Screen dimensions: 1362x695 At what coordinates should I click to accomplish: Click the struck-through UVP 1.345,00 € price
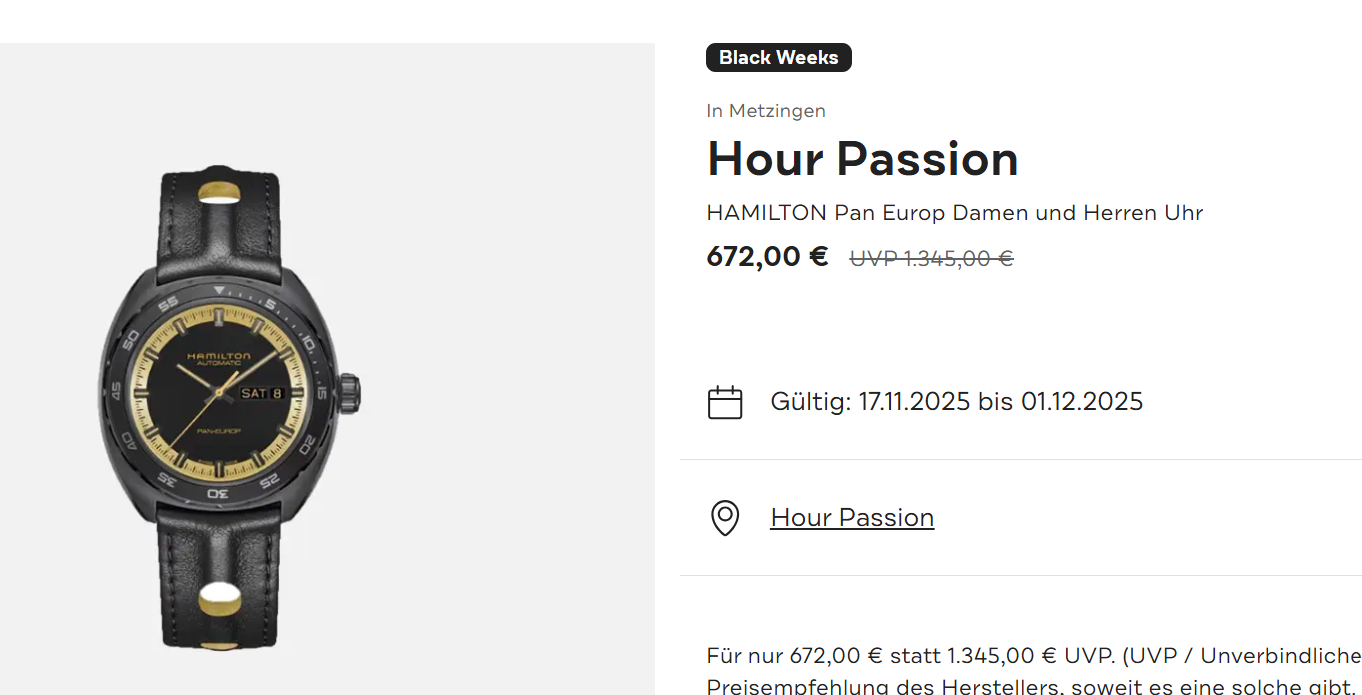click(931, 259)
